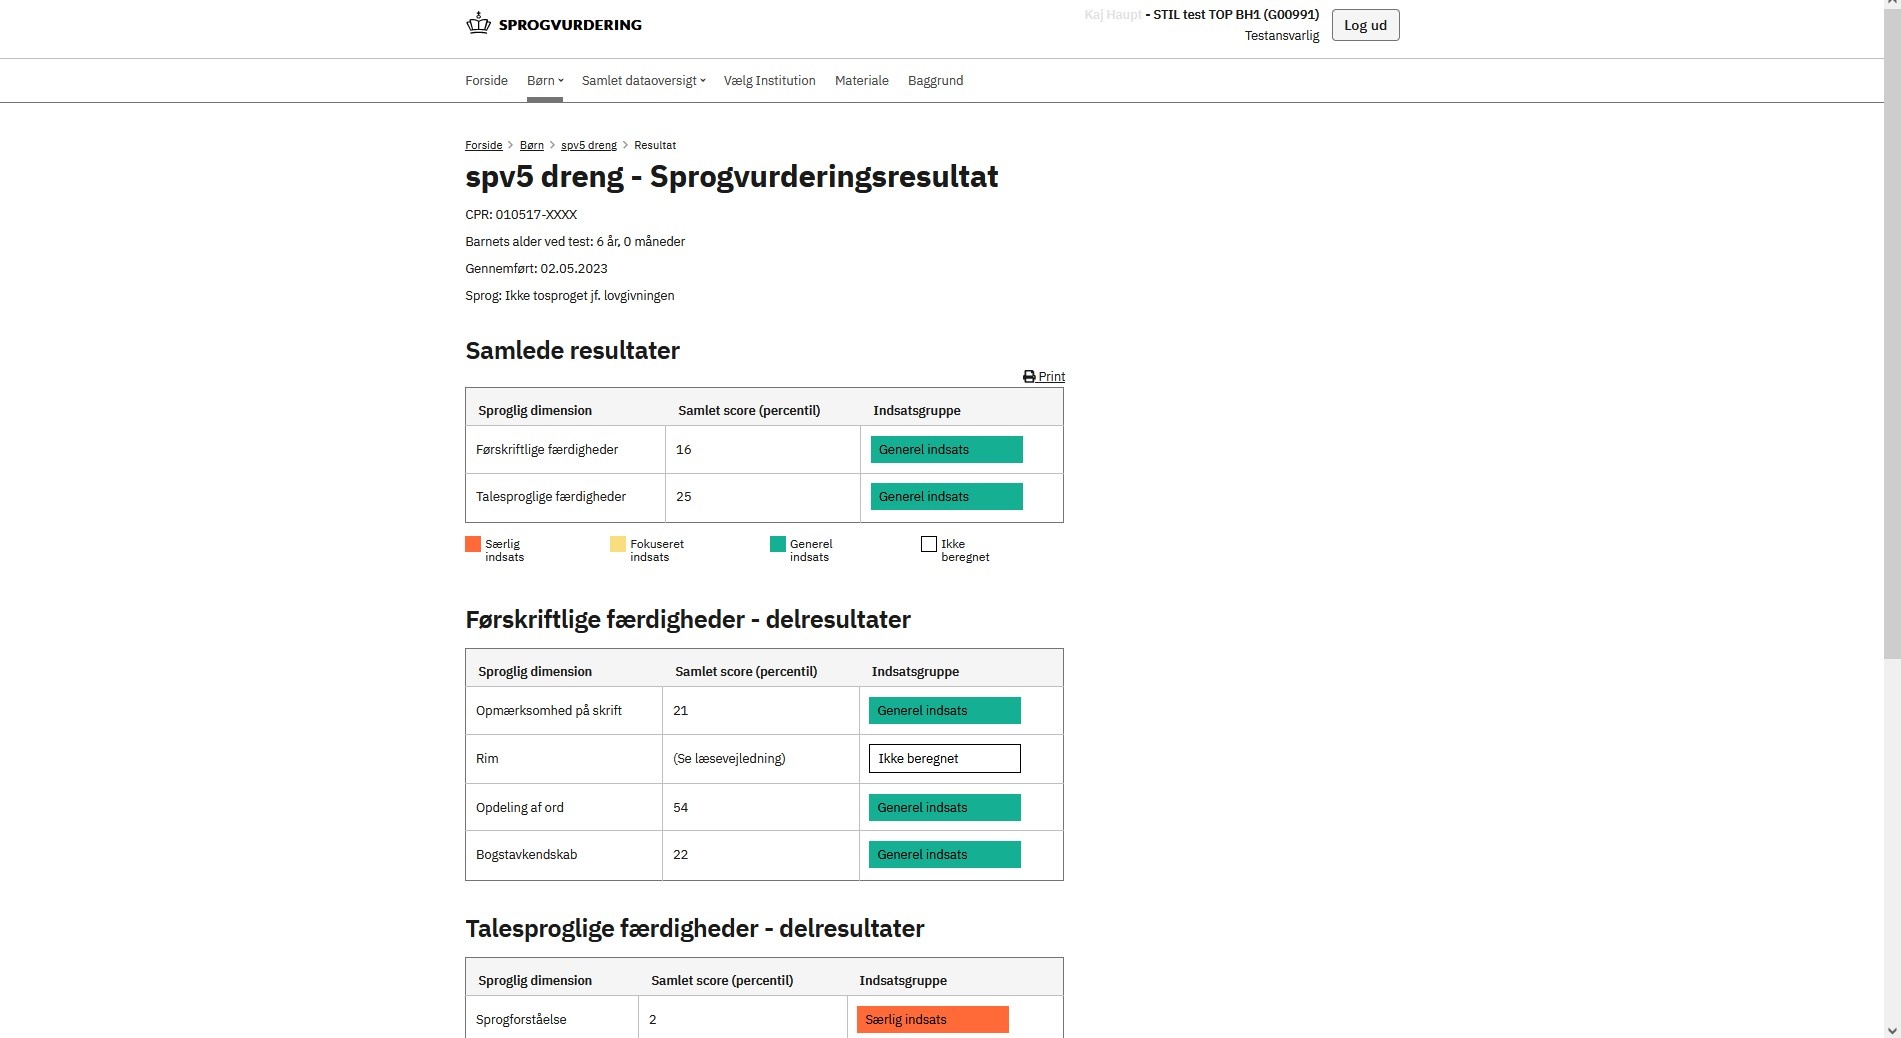Click the white Ikke beregnet legend swatch
The height and width of the screenshot is (1038, 1901).
929,544
